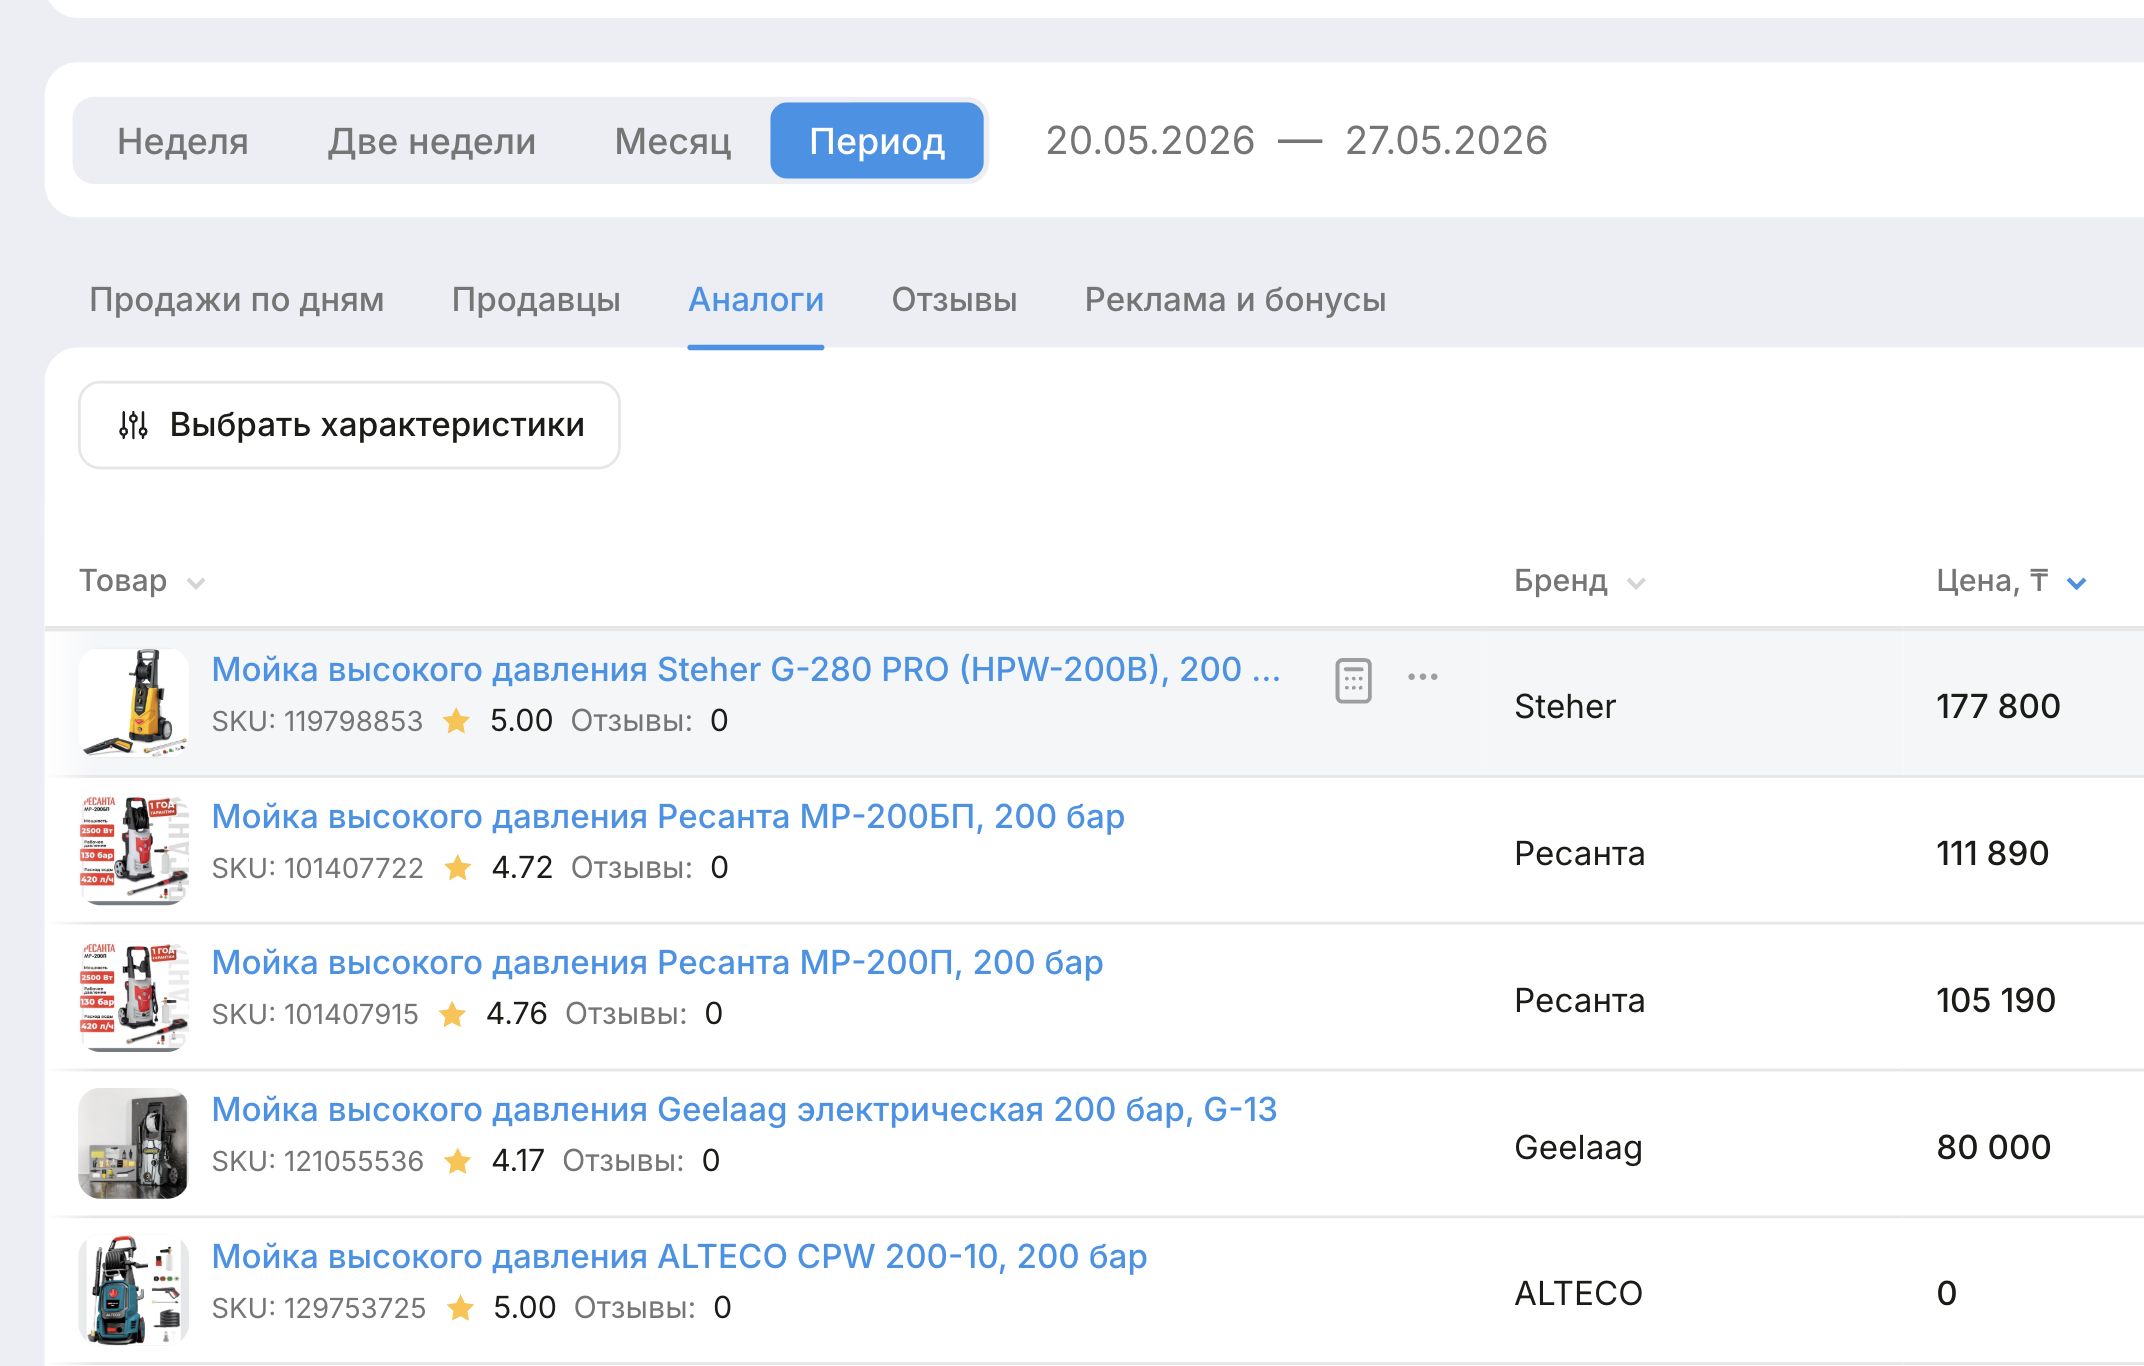The image size is (2144, 1366).
Task: Open Geelaag G-13 product link
Action: click(x=744, y=1109)
